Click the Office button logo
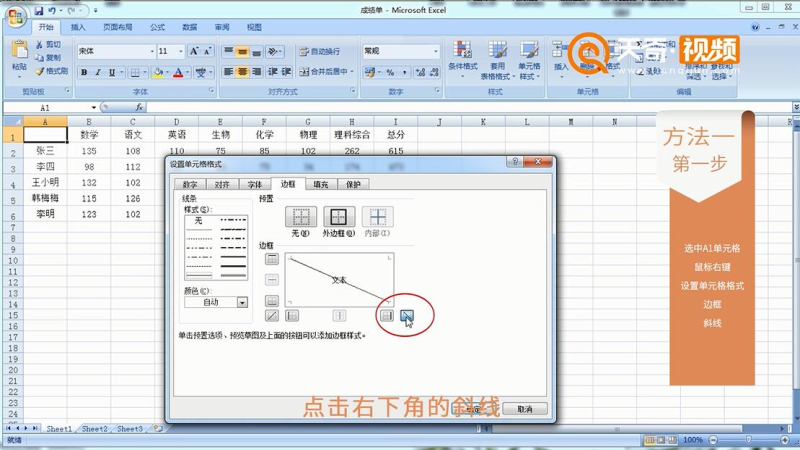This screenshot has height=450, width=800. pos(15,17)
